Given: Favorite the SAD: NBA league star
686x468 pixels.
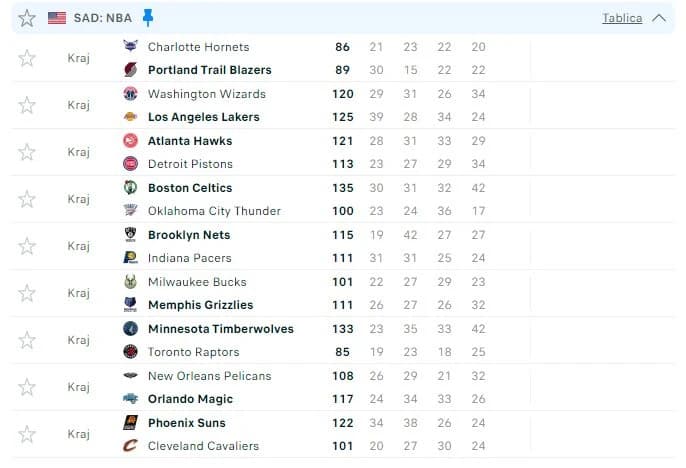Looking at the screenshot, I should click(27, 18).
